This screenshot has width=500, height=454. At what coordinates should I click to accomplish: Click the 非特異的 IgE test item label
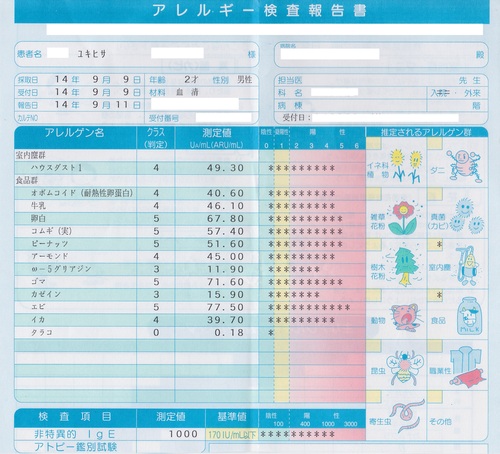(75, 434)
